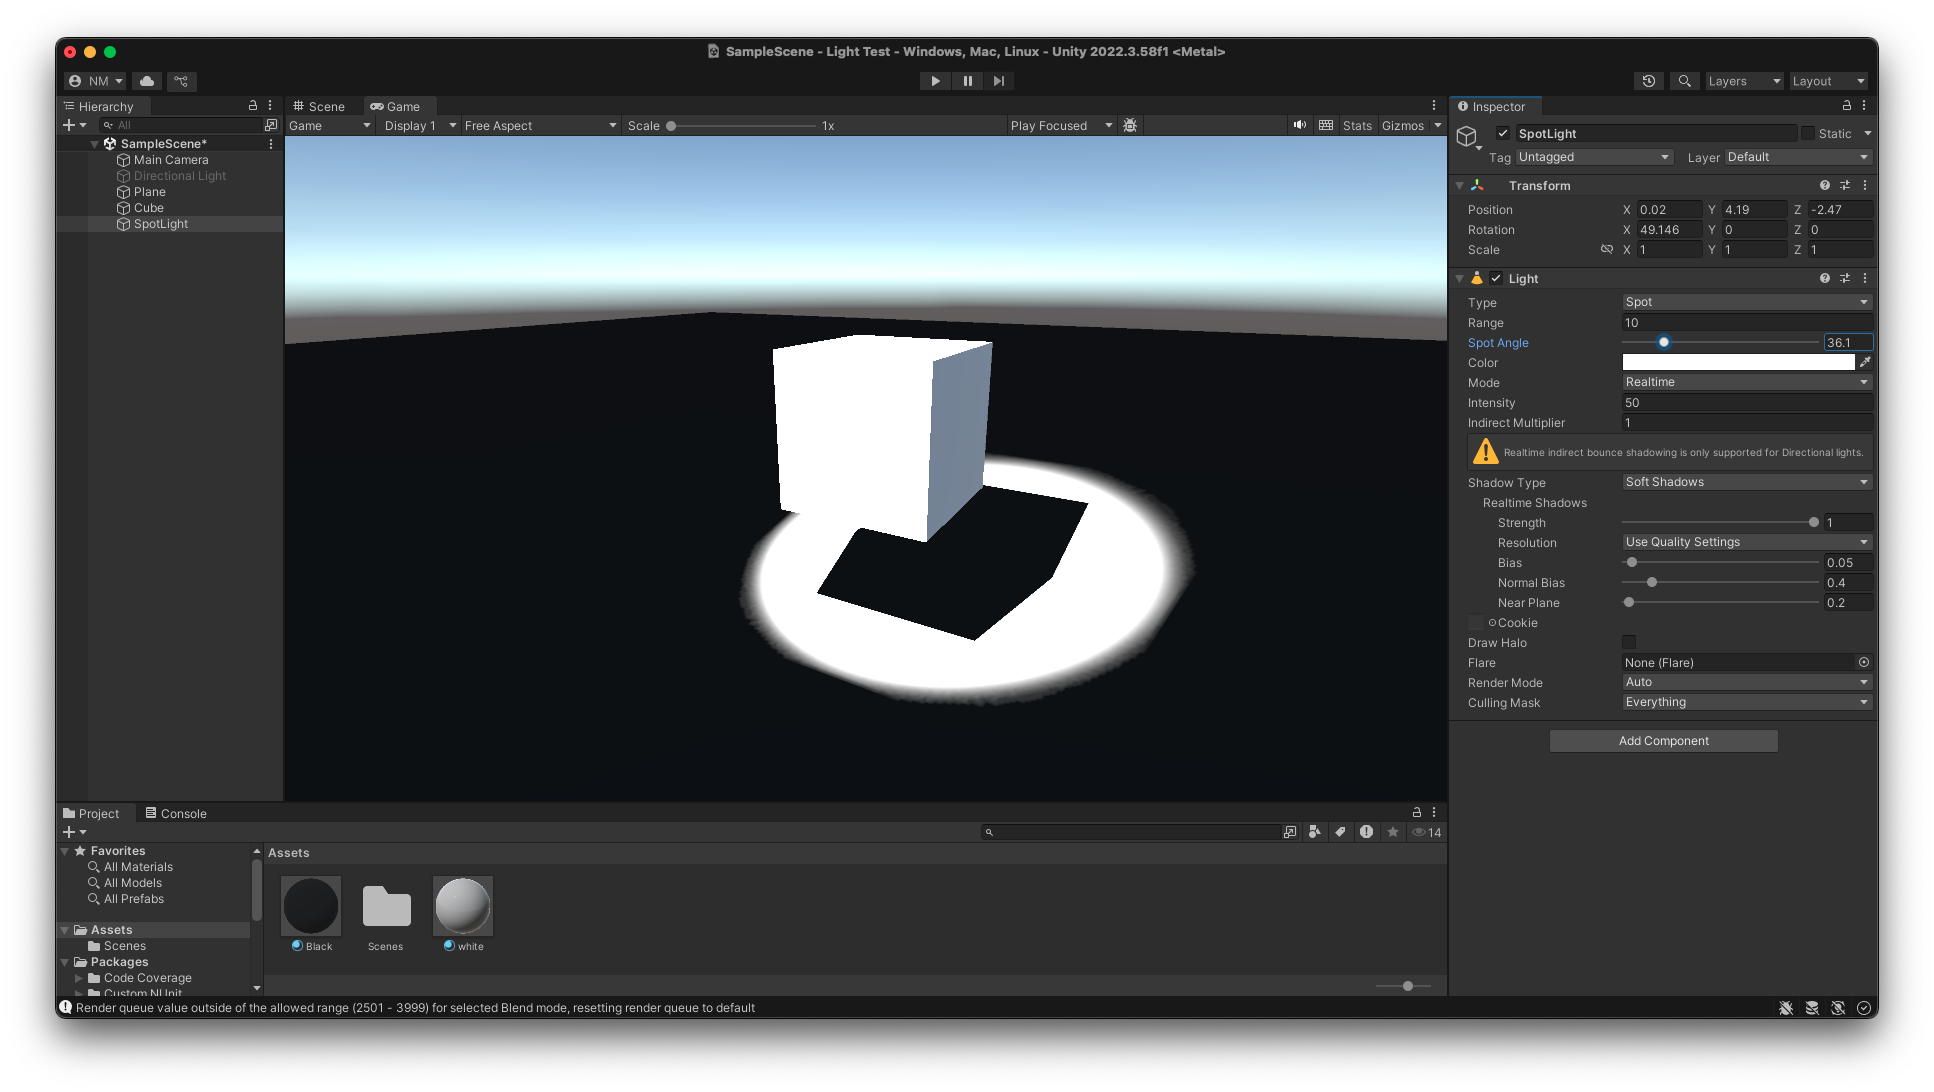Enable the Draw Halo checkbox
This screenshot has height=1092, width=1934.
1629,642
